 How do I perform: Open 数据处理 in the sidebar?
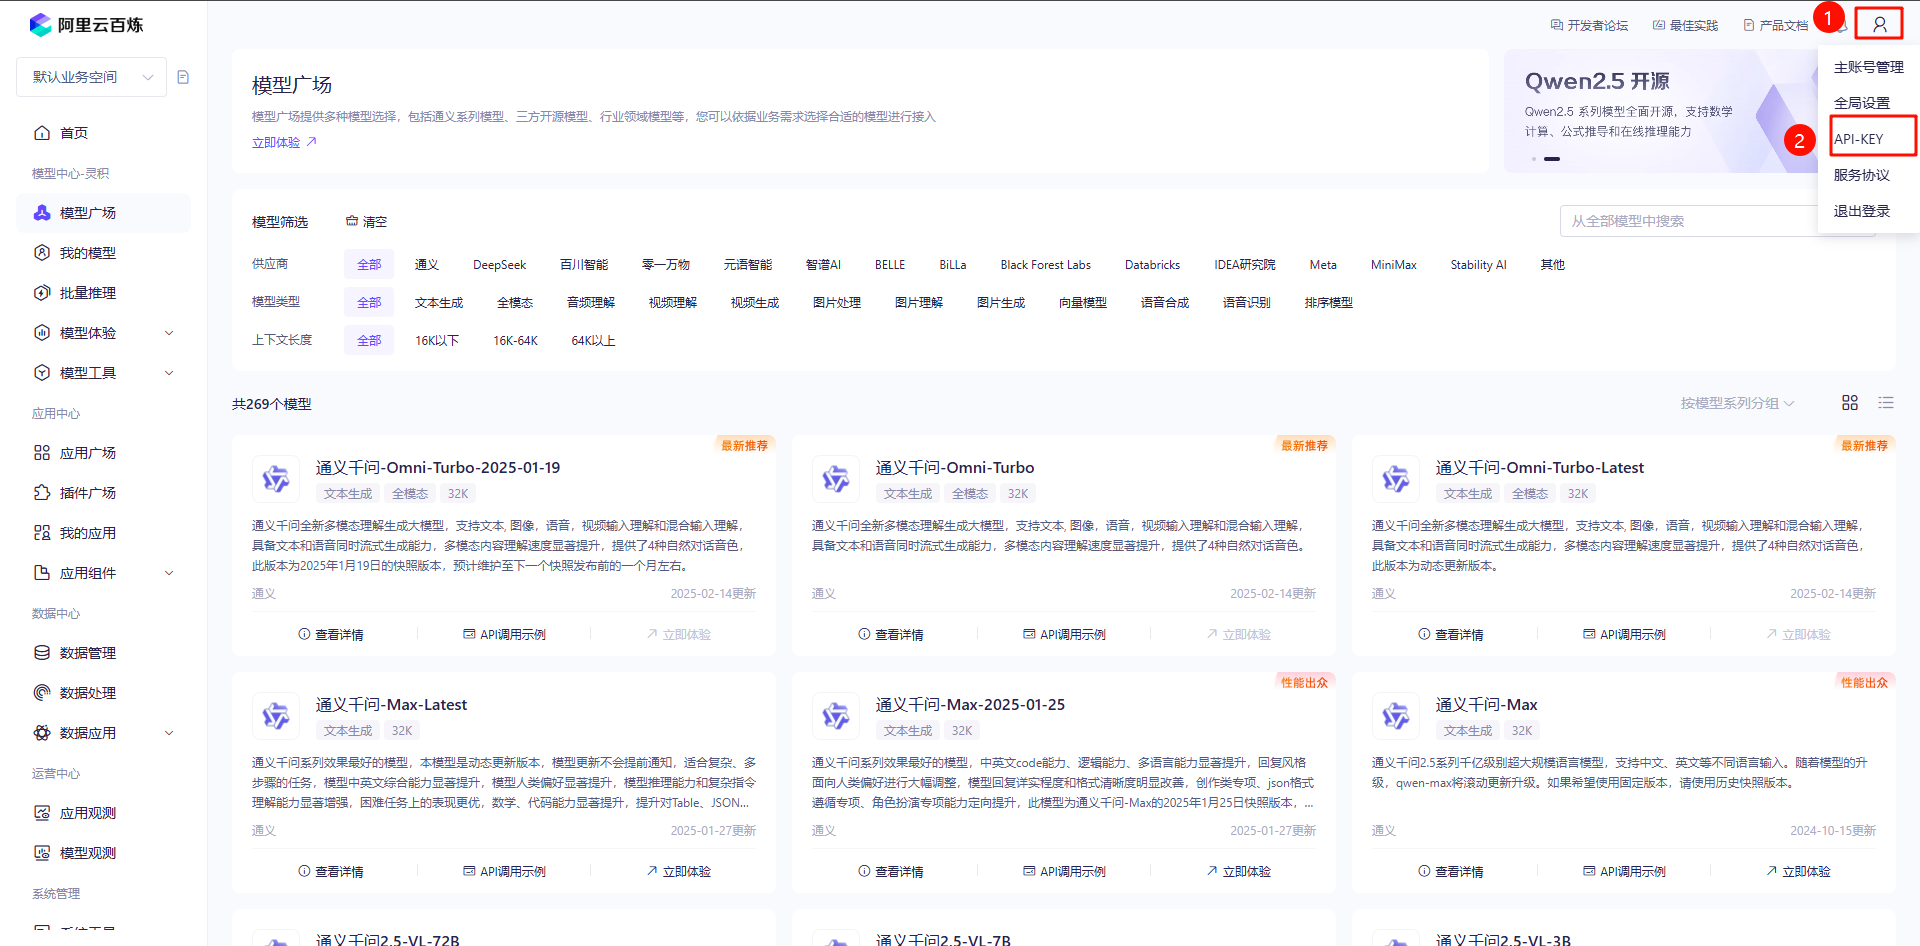coord(103,693)
